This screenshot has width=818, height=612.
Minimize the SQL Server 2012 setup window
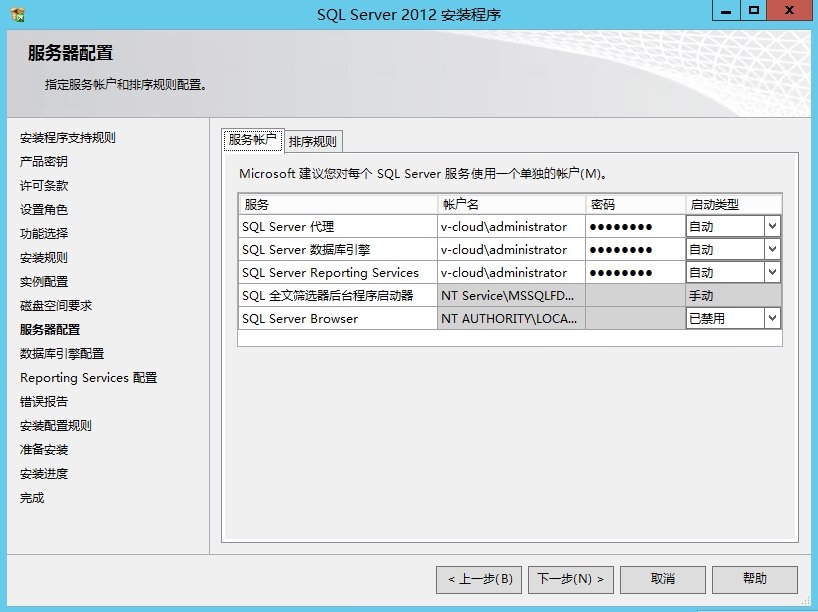[726, 10]
